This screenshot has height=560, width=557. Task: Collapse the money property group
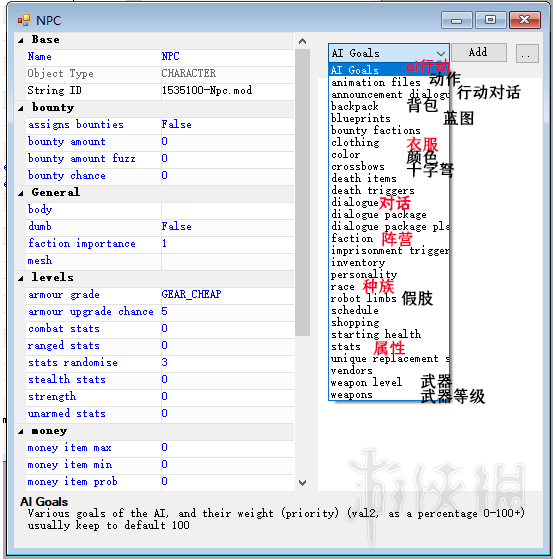(x=21, y=432)
